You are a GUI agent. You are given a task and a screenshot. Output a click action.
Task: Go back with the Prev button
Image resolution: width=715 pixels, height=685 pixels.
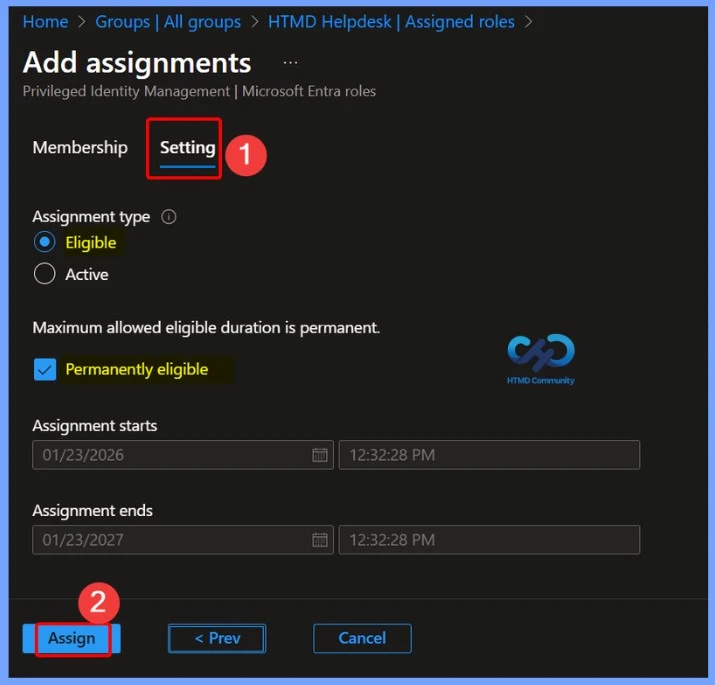coord(216,638)
